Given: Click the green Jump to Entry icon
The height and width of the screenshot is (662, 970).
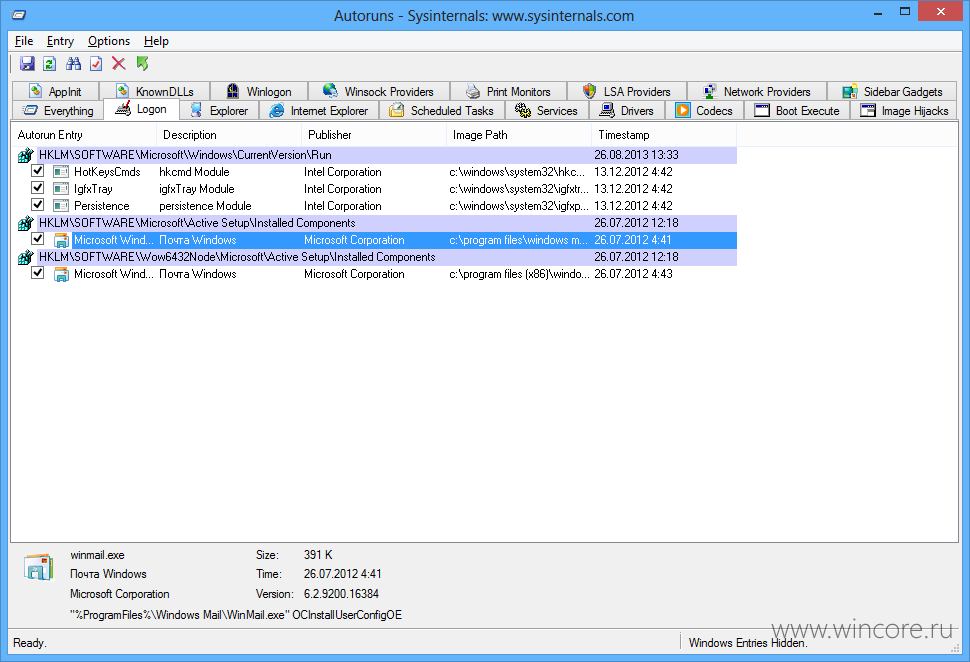Looking at the screenshot, I should point(142,63).
